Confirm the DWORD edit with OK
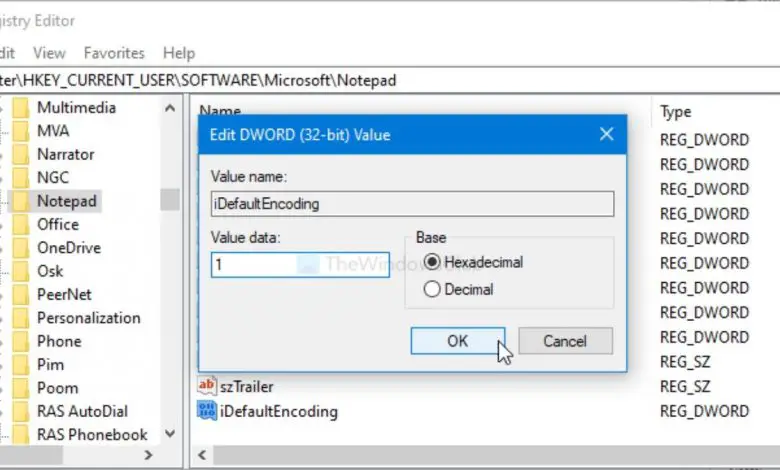The width and height of the screenshot is (780, 470). (x=457, y=340)
